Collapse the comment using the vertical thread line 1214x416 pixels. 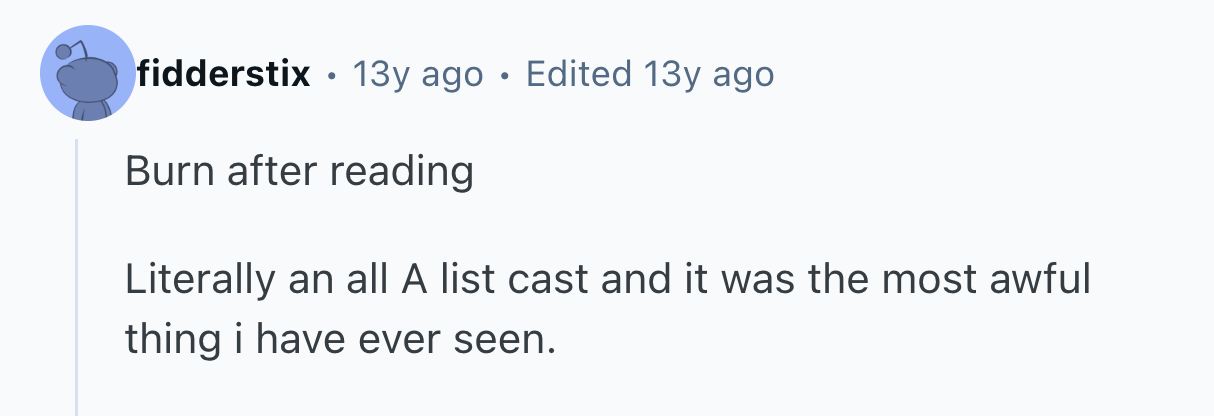coord(77,280)
